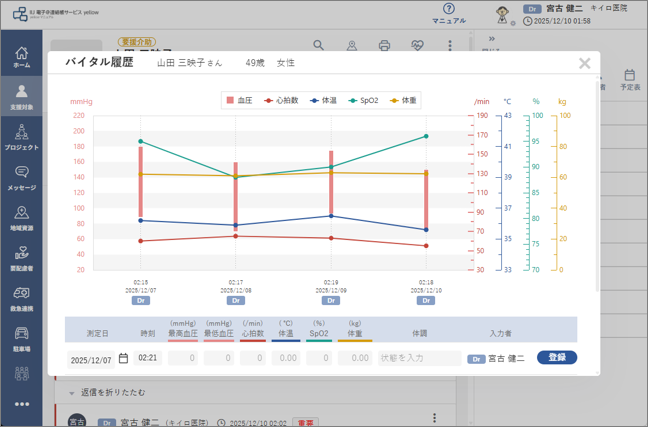Open the vertical three-dot menu in toolbar
Screen dimensions: 648x427
coord(450,45)
